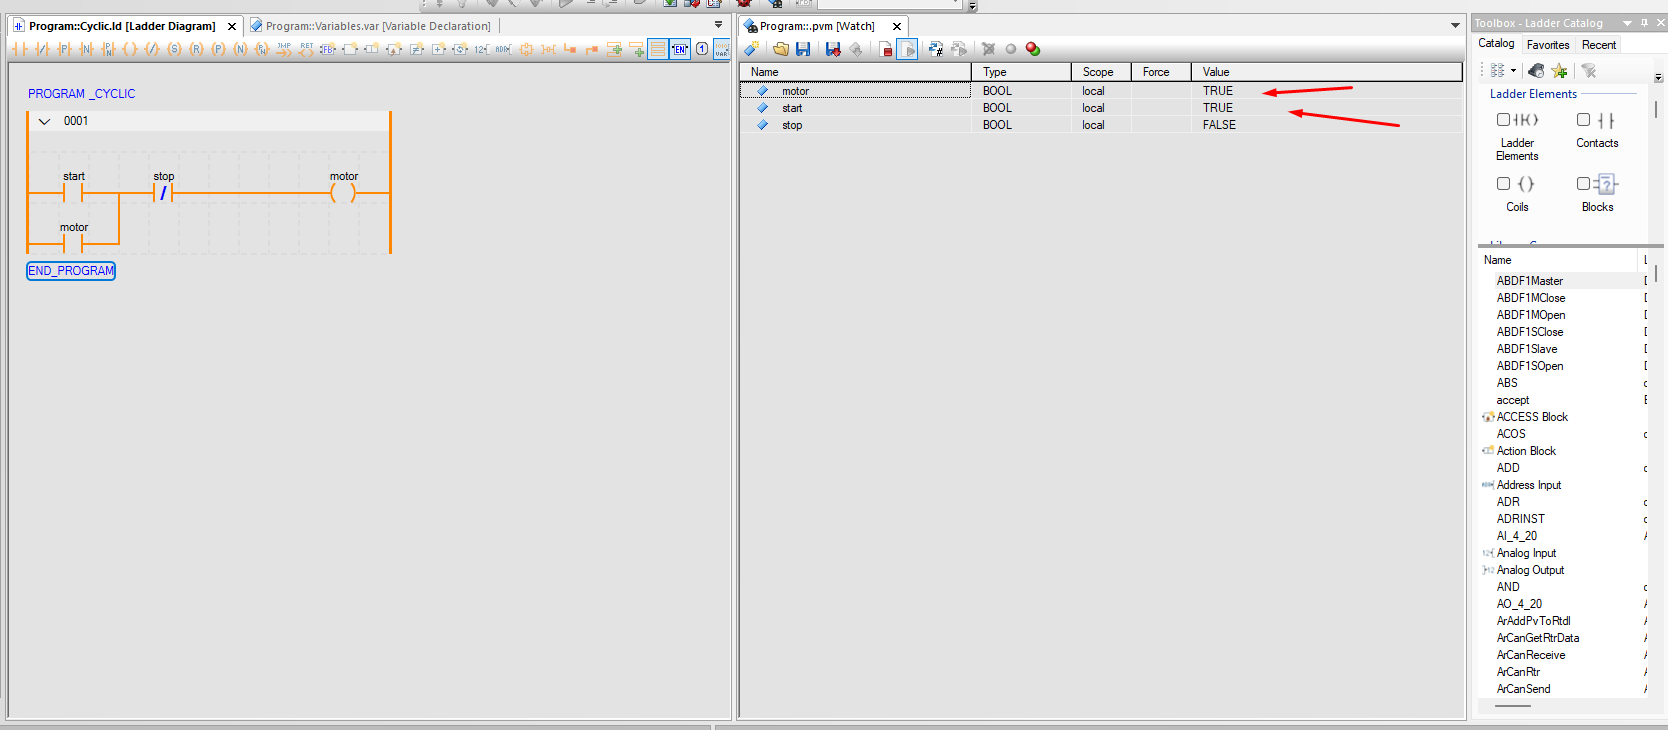Save the watch configuration
1668x730 pixels.
coord(803,49)
